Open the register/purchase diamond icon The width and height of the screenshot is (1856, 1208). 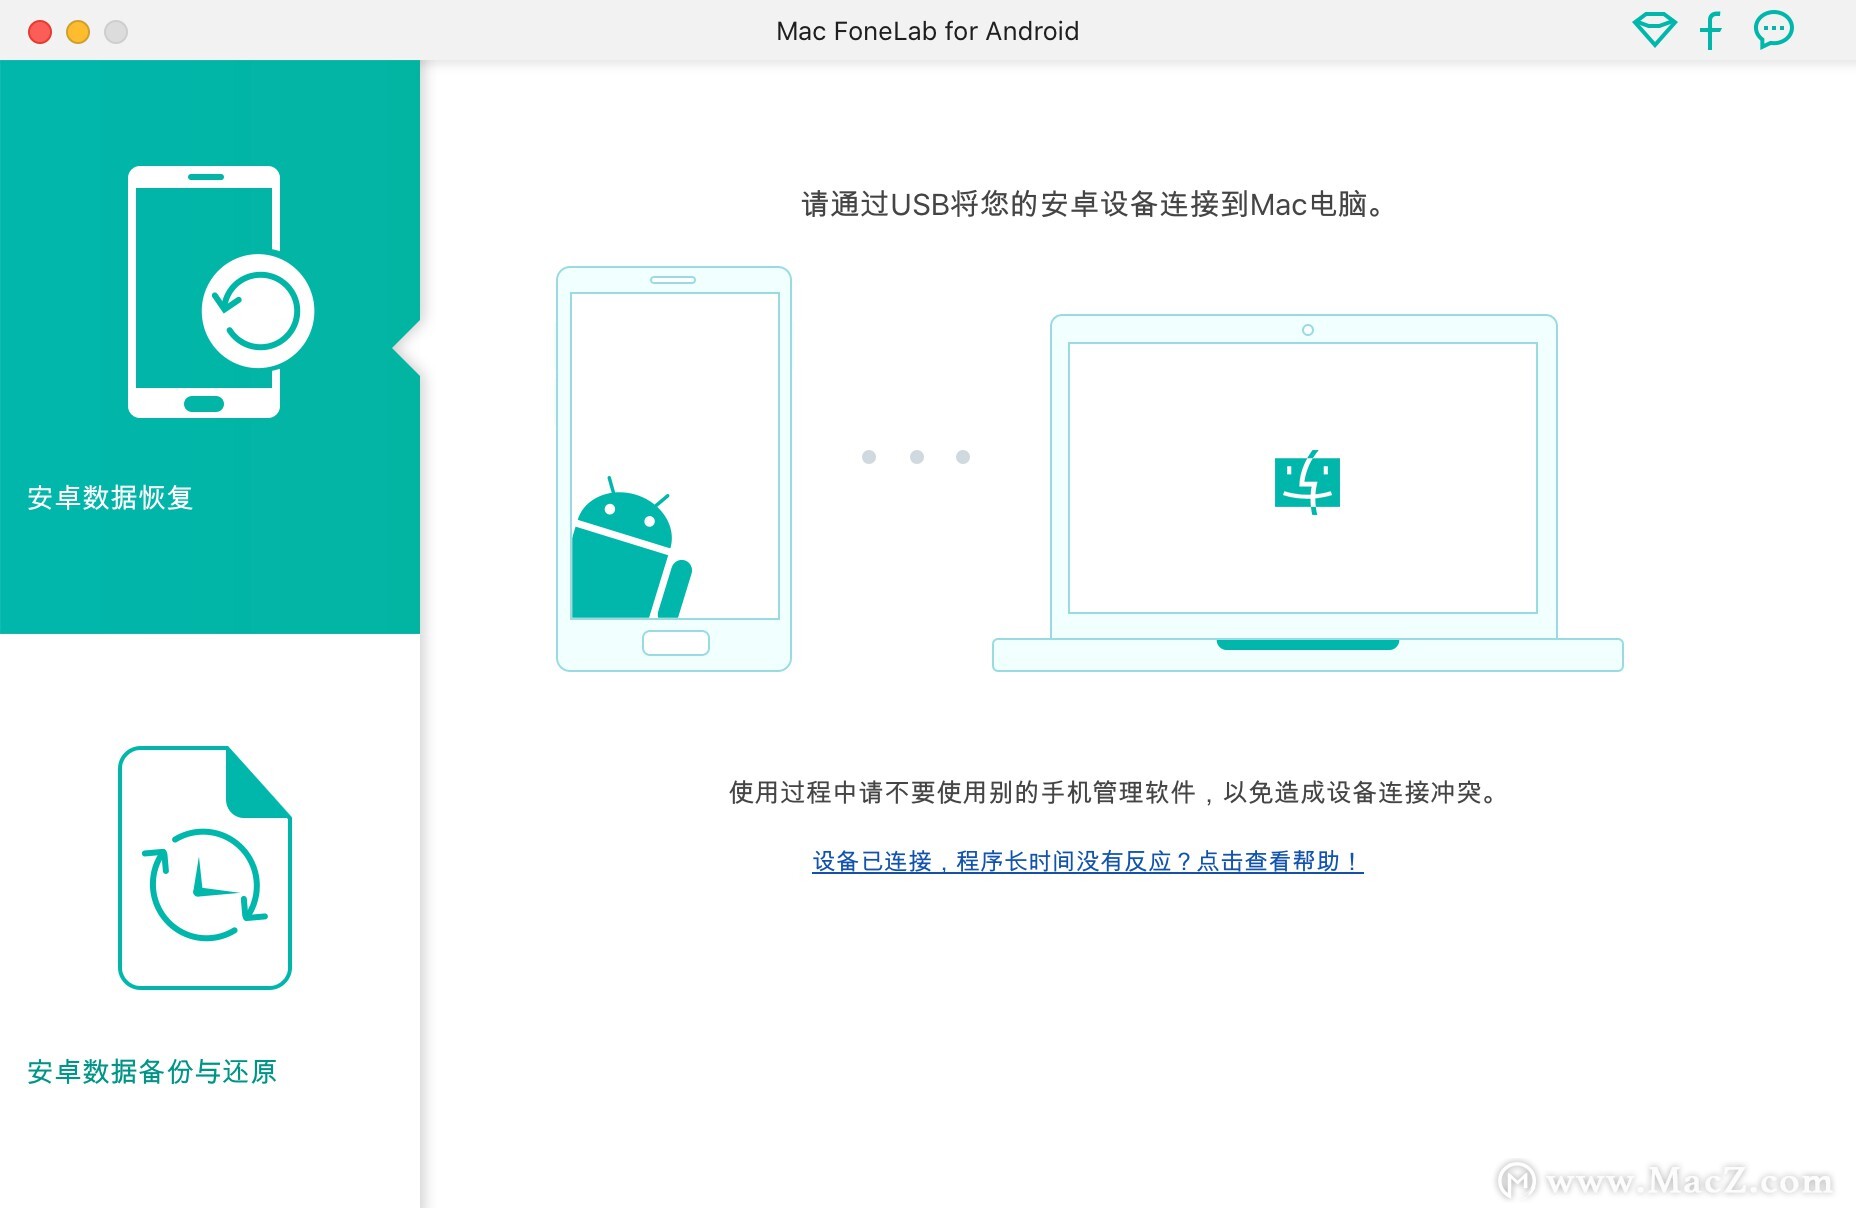point(1655,30)
